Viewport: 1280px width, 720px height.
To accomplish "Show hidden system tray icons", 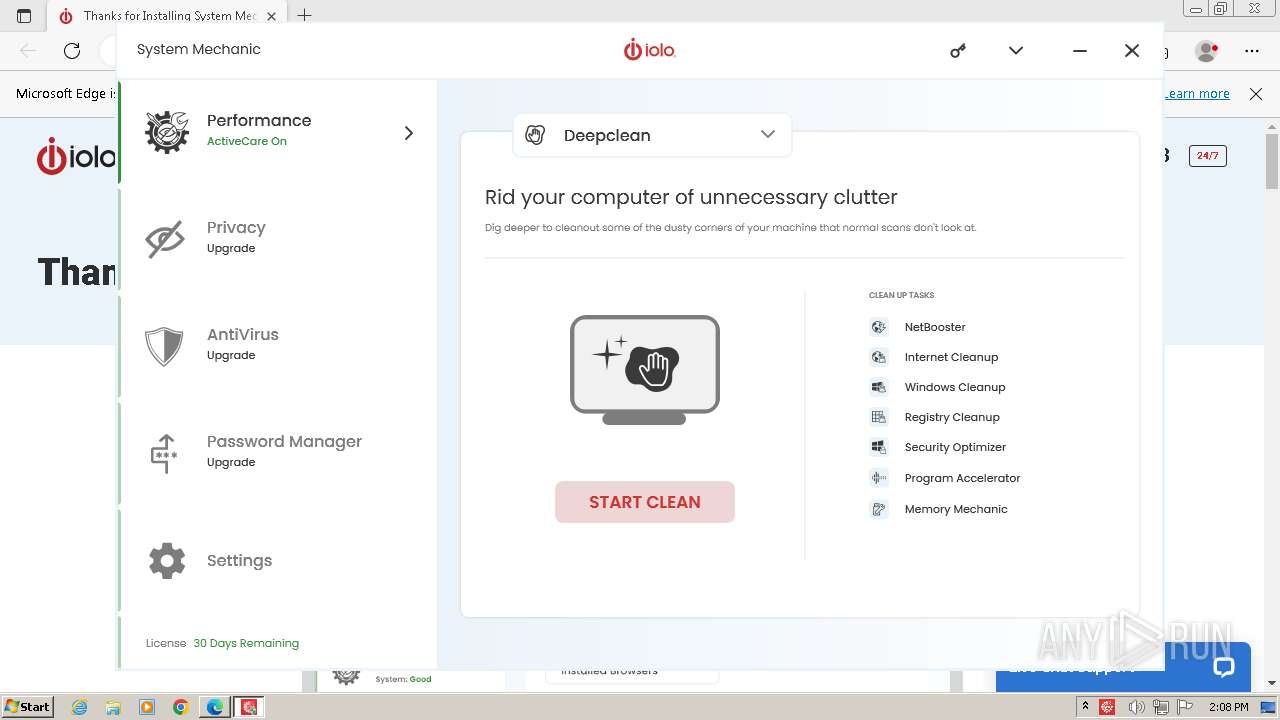I will [1085, 707].
